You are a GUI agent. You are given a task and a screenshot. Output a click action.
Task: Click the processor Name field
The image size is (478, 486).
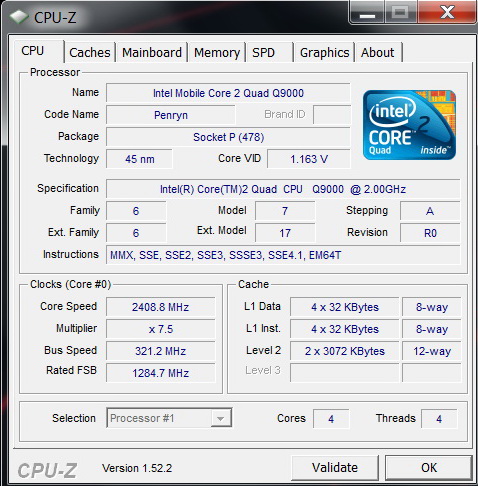pyautogui.click(x=228, y=93)
